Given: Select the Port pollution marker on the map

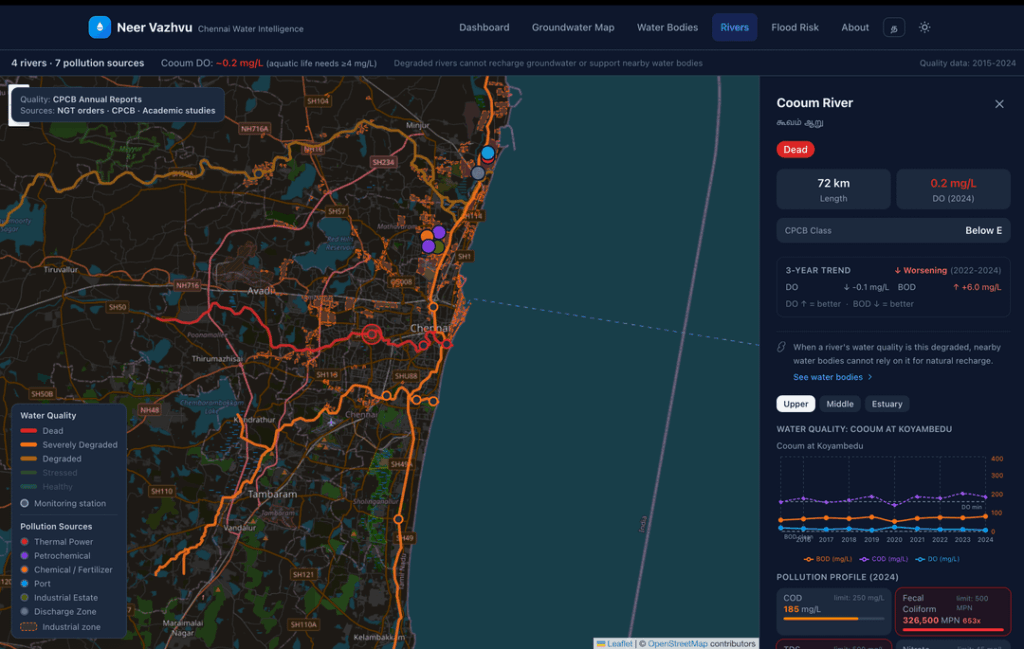Looking at the screenshot, I should 486,154.
